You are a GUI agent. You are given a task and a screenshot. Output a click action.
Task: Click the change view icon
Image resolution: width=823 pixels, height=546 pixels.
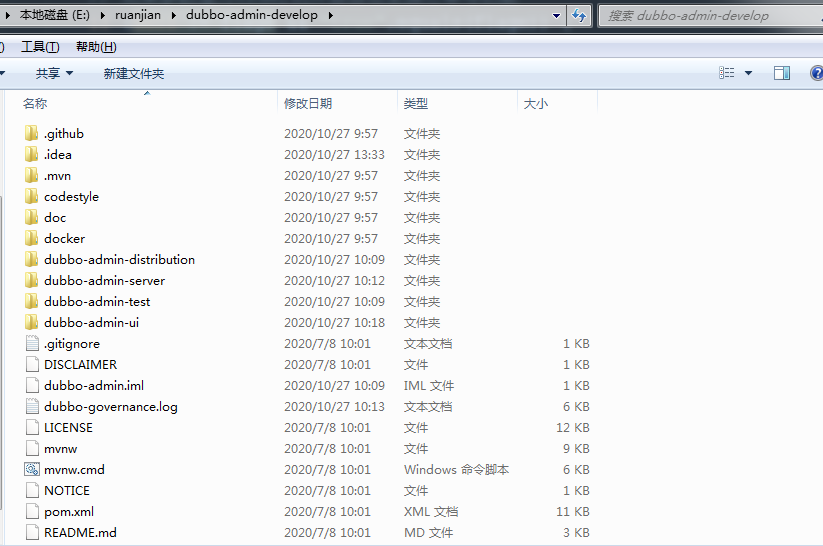[x=727, y=73]
